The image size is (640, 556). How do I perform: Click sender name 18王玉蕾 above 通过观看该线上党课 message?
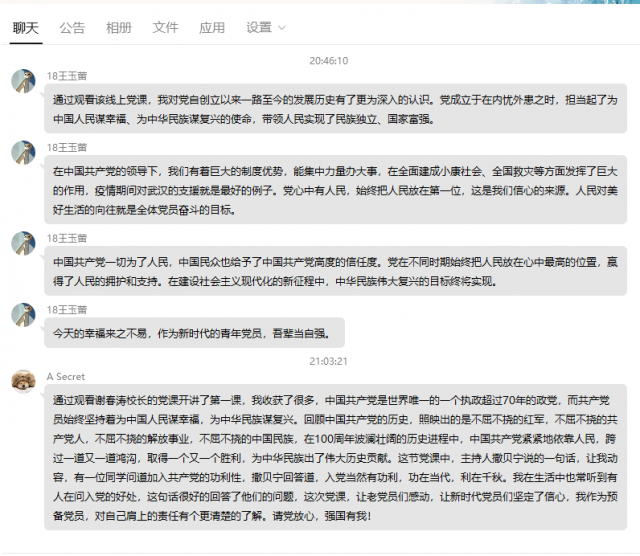[67, 76]
